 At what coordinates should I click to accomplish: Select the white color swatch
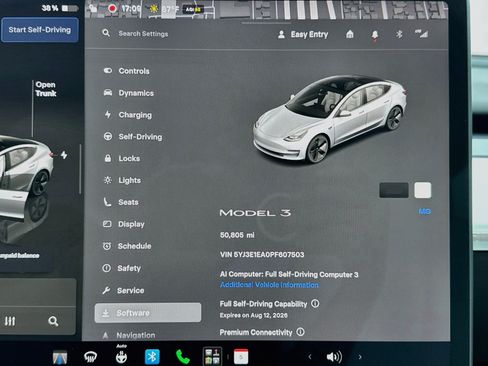click(423, 190)
